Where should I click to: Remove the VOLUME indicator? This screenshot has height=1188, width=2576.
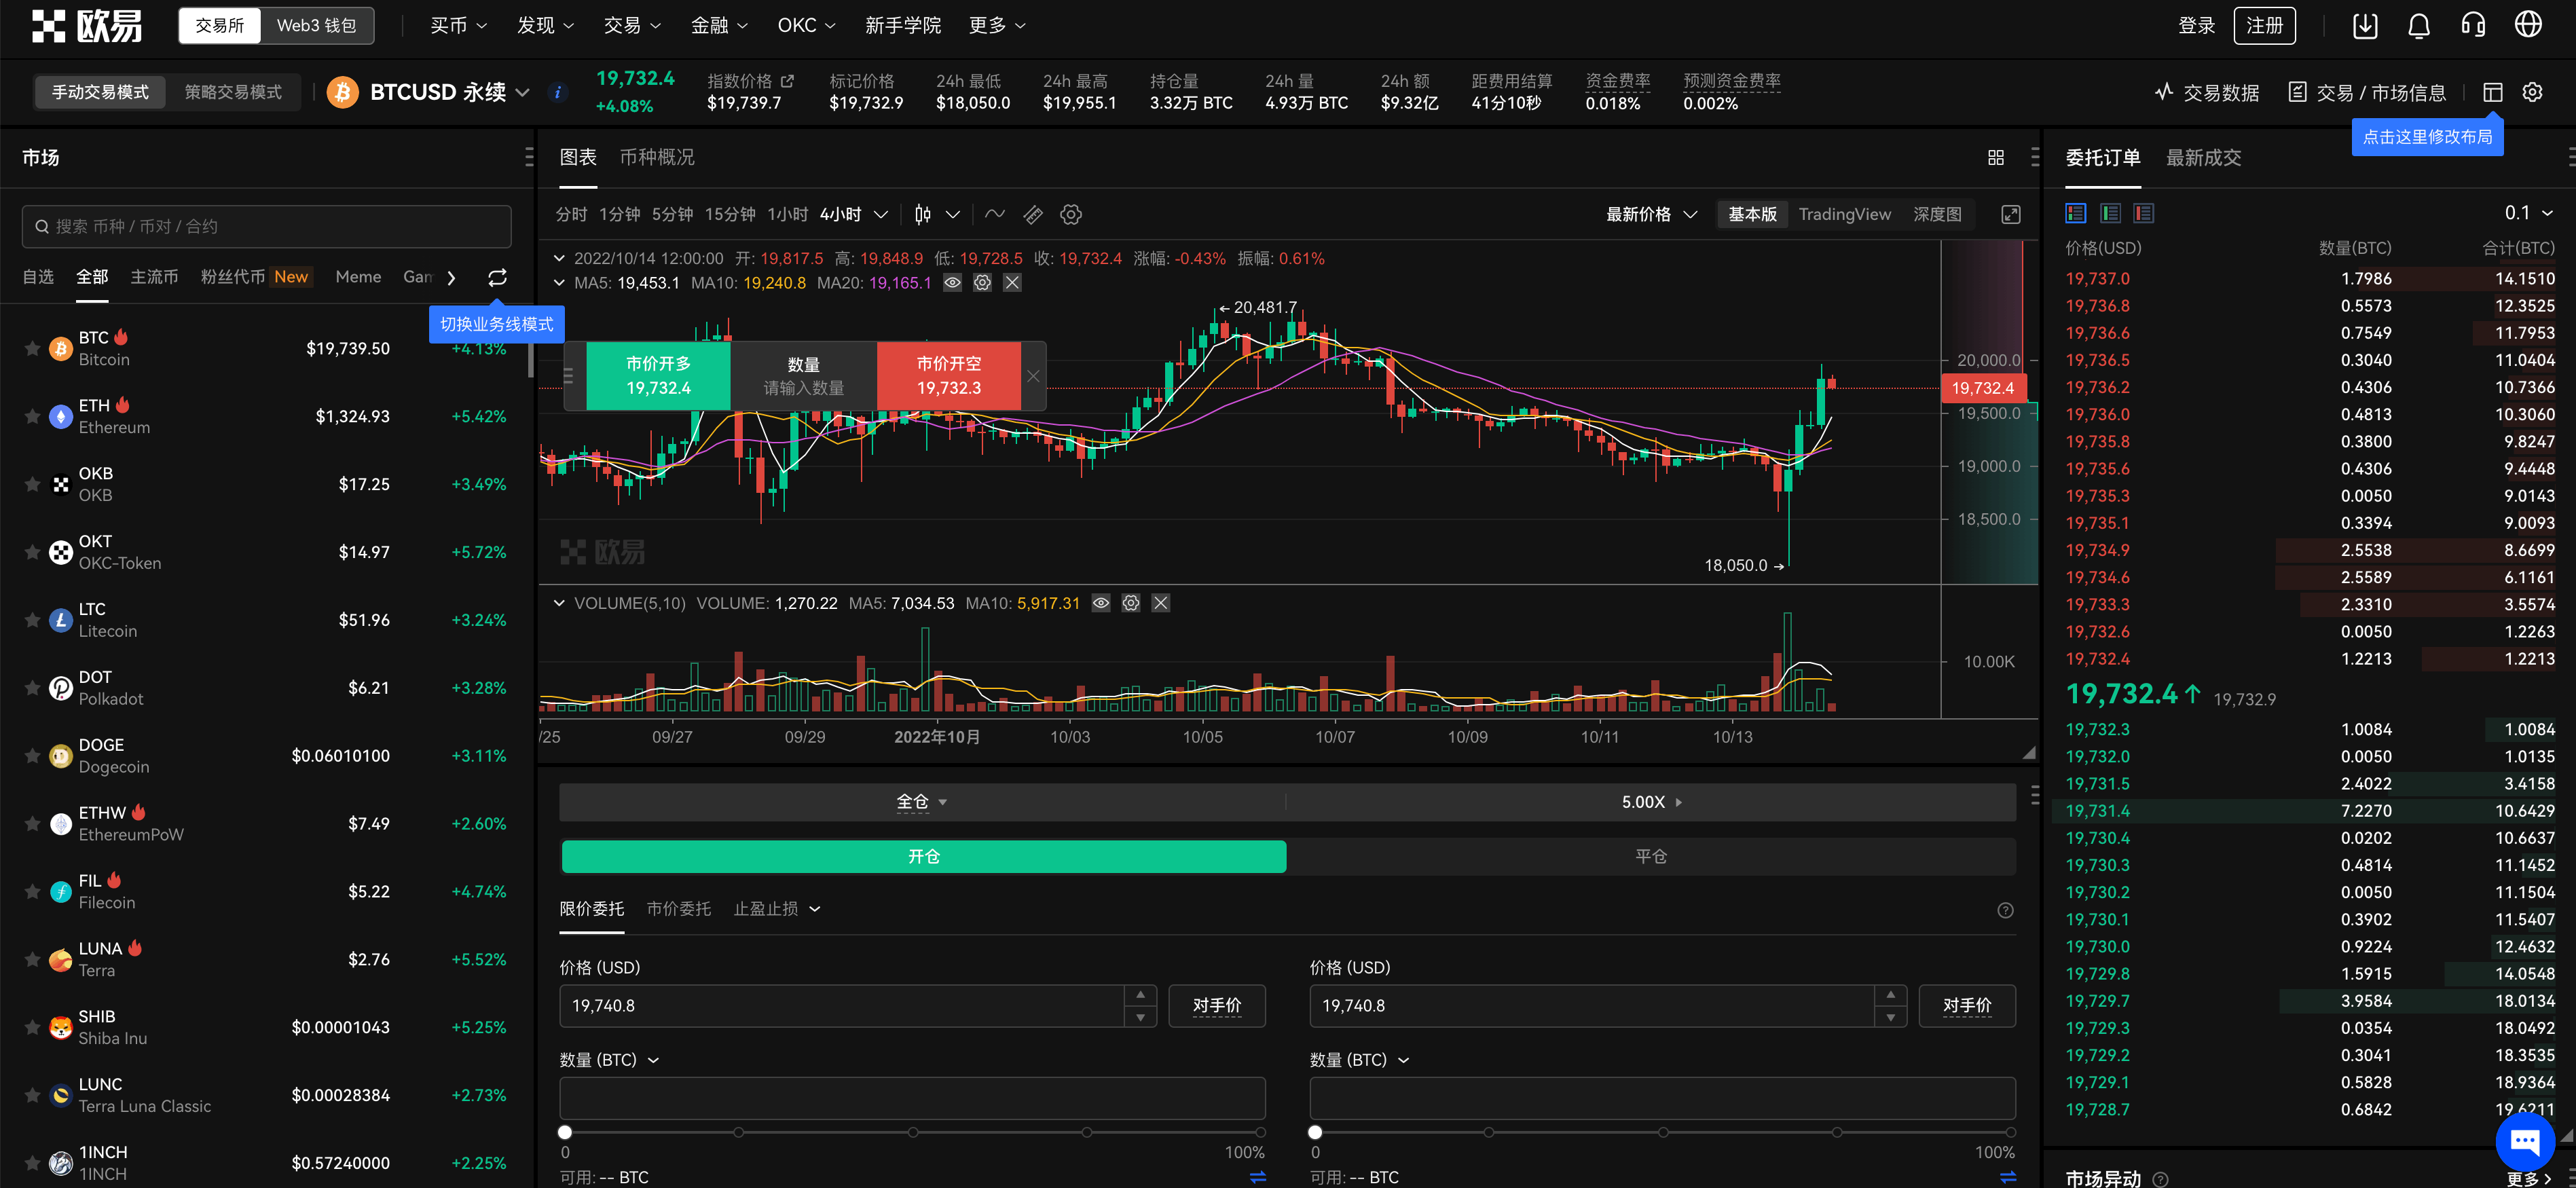[1160, 603]
